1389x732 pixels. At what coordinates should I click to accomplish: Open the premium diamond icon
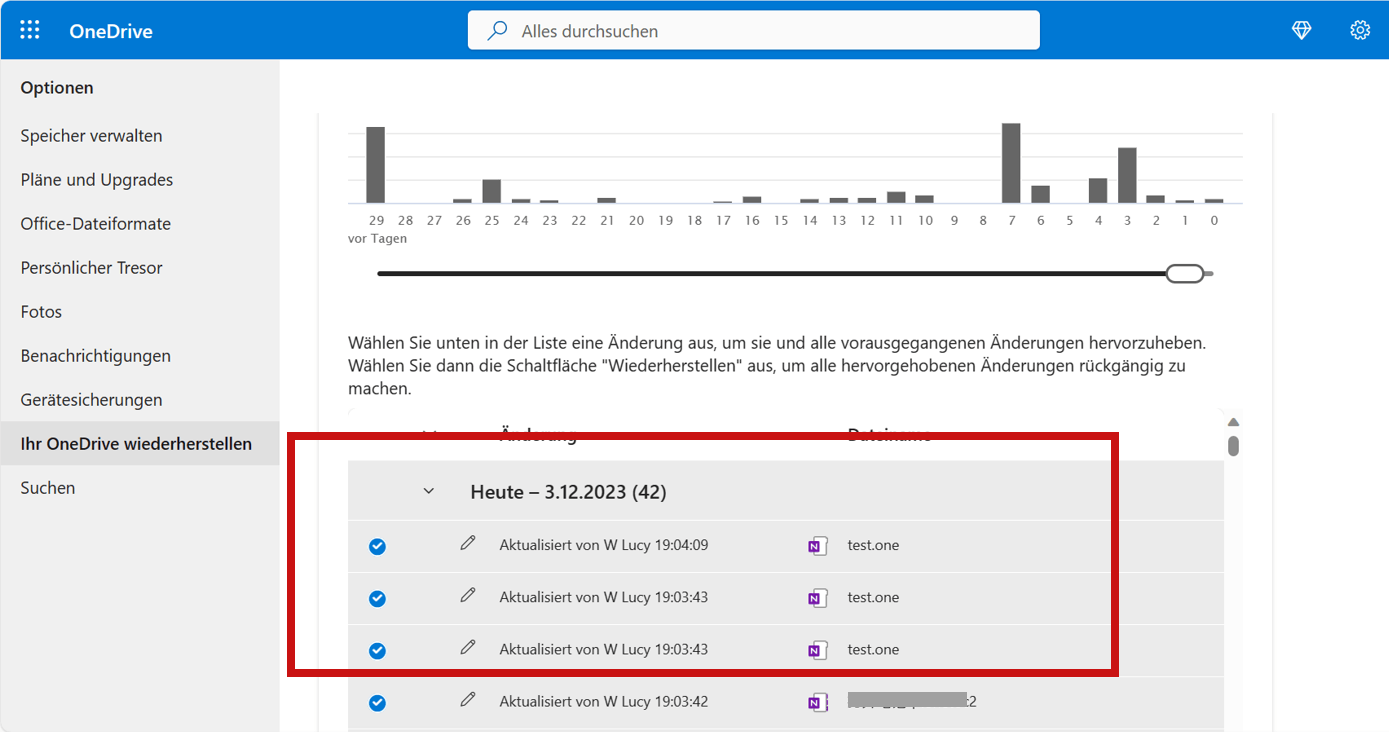[x=1301, y=31]
